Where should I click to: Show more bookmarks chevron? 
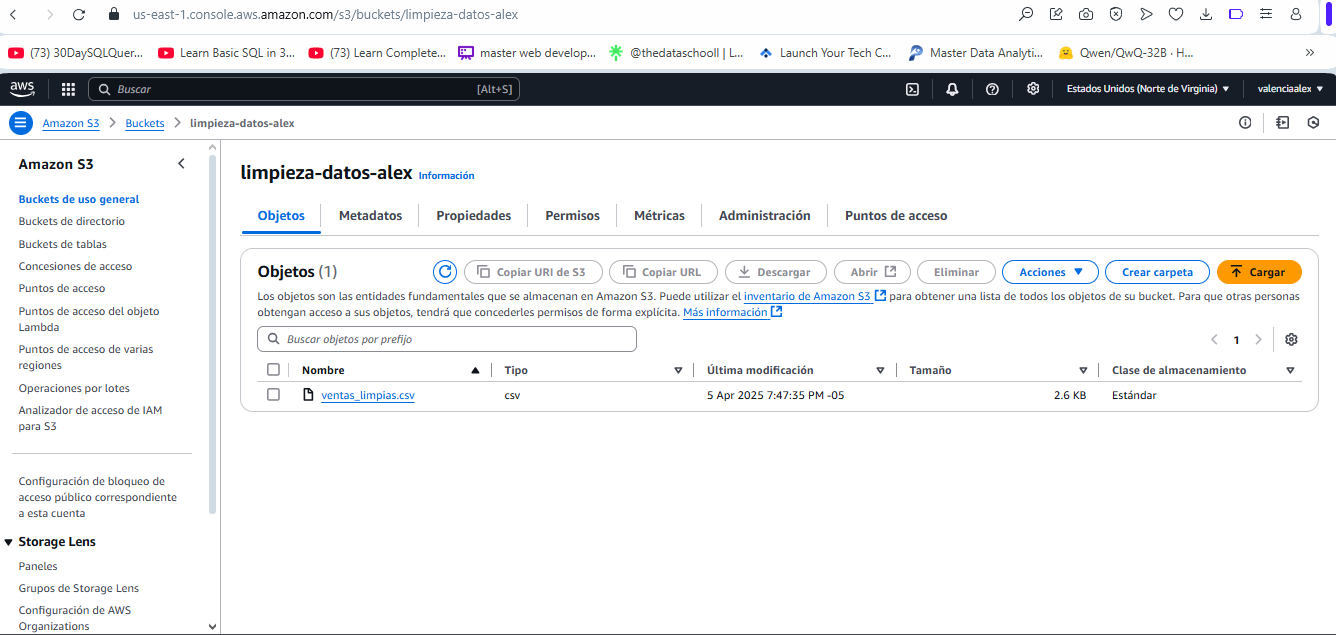pyautogui.click(x=1310, y=53)
